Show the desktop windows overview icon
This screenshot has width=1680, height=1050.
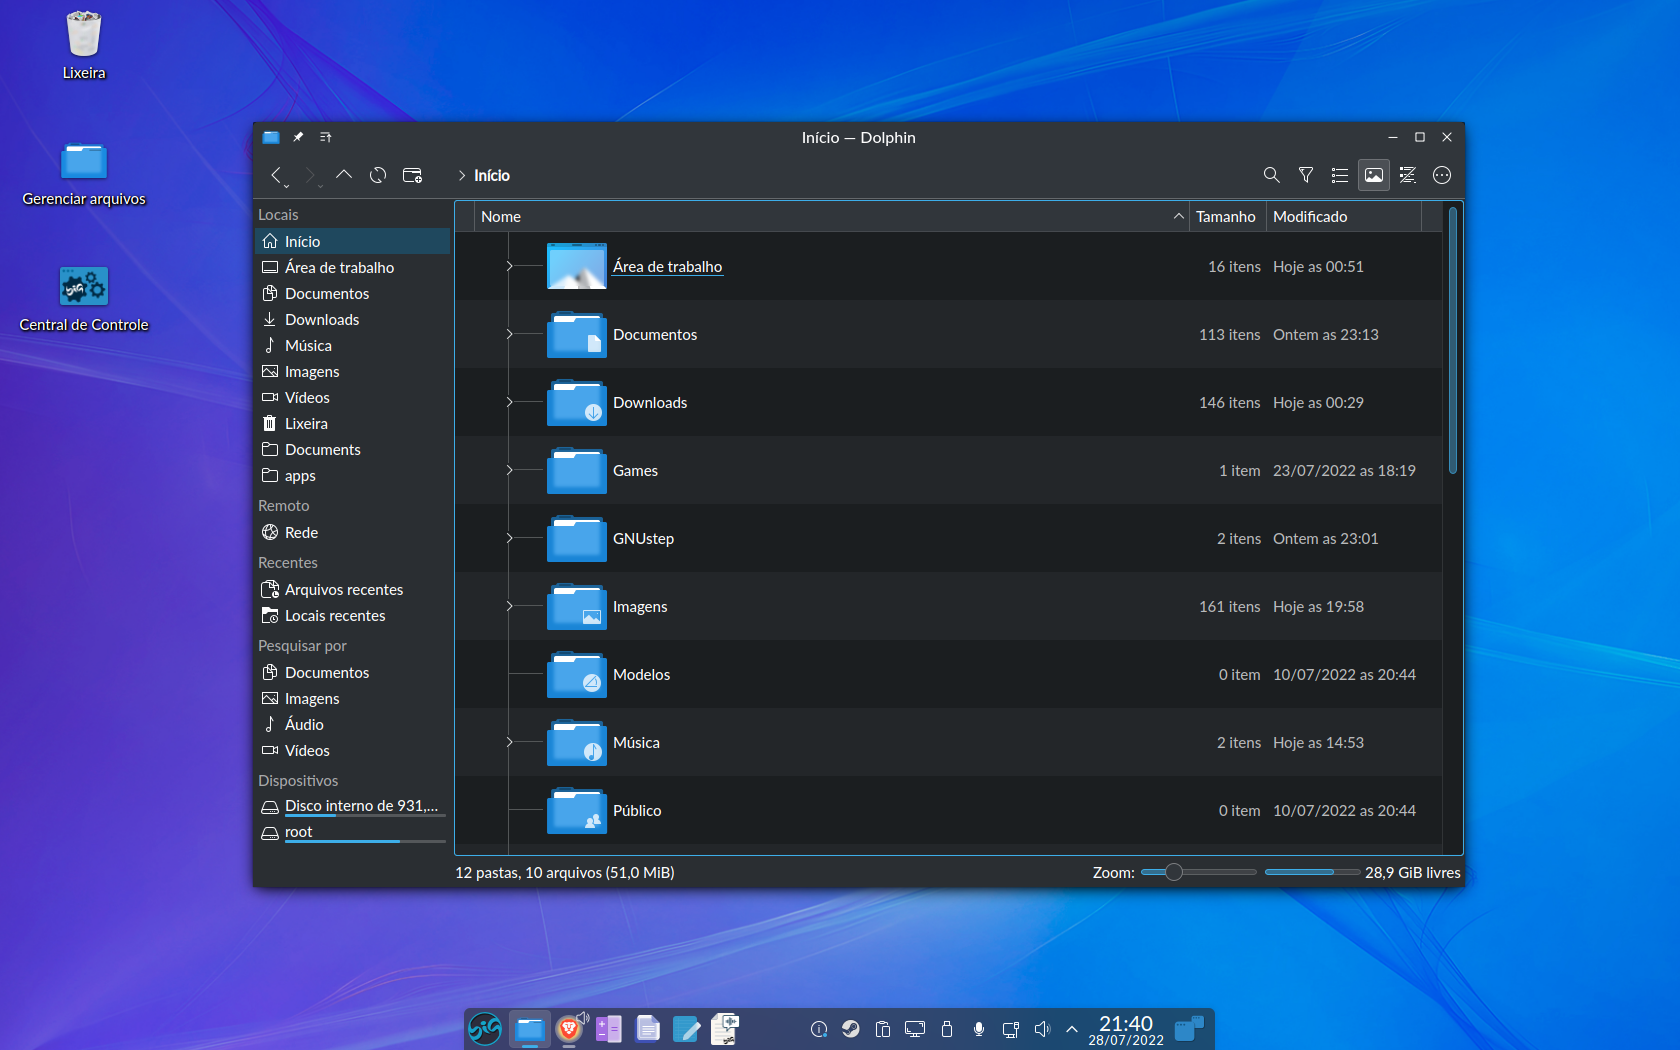tap(1189, 1028)
